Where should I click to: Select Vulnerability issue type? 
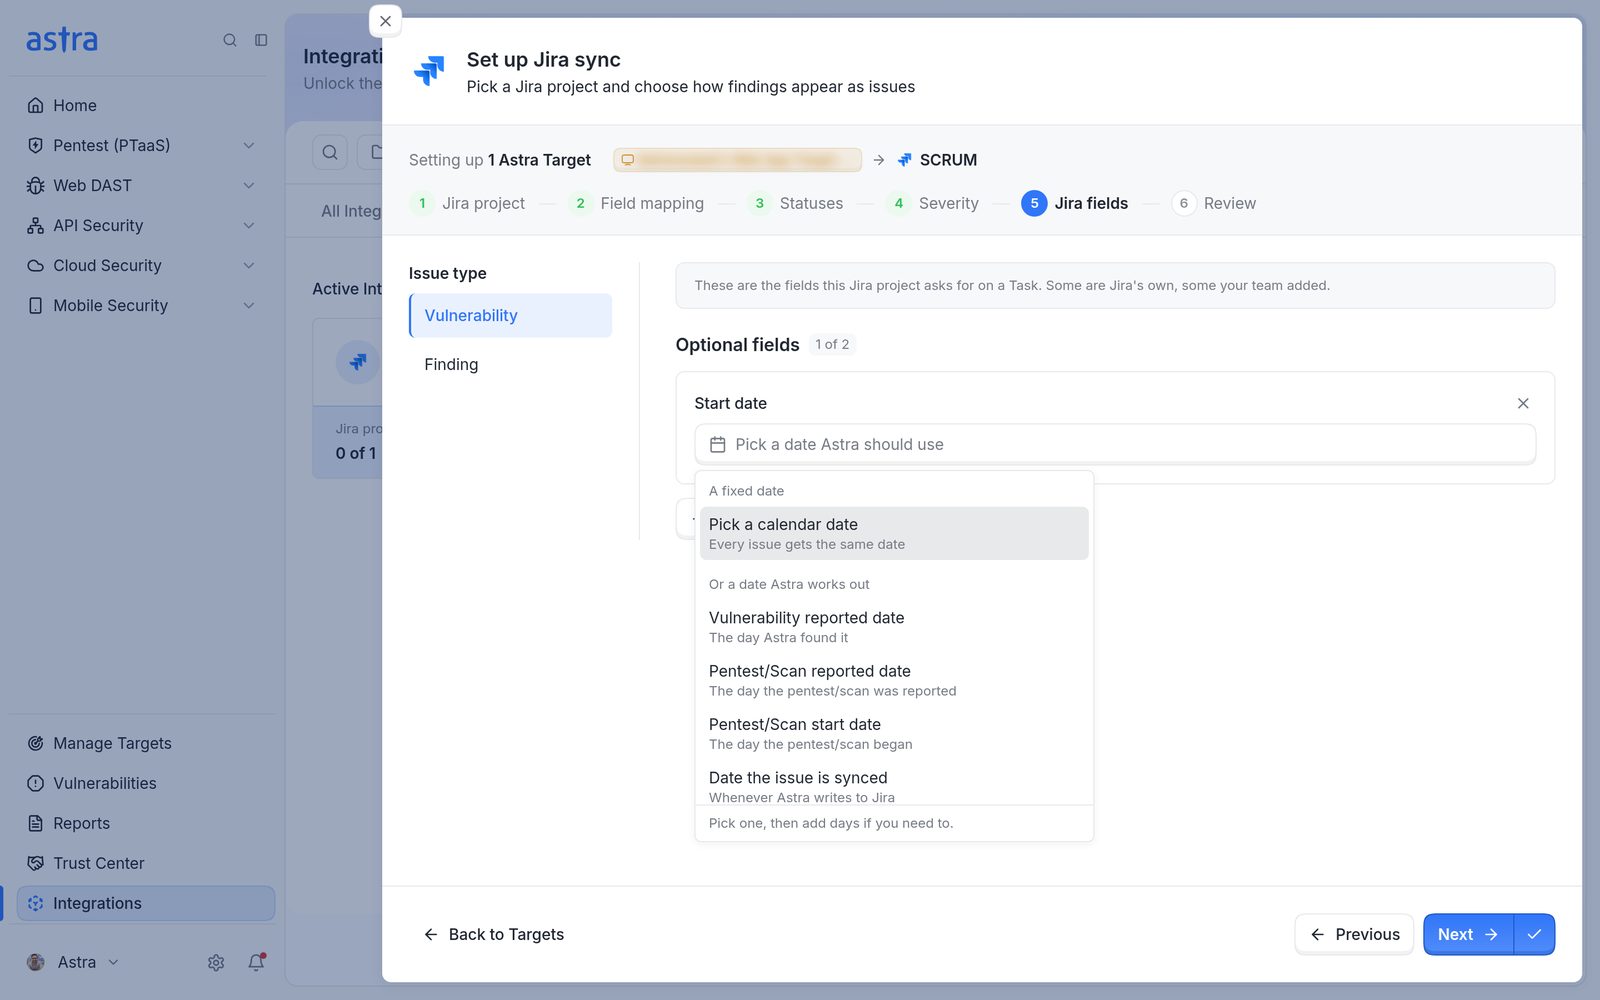[x=510, y=315]
